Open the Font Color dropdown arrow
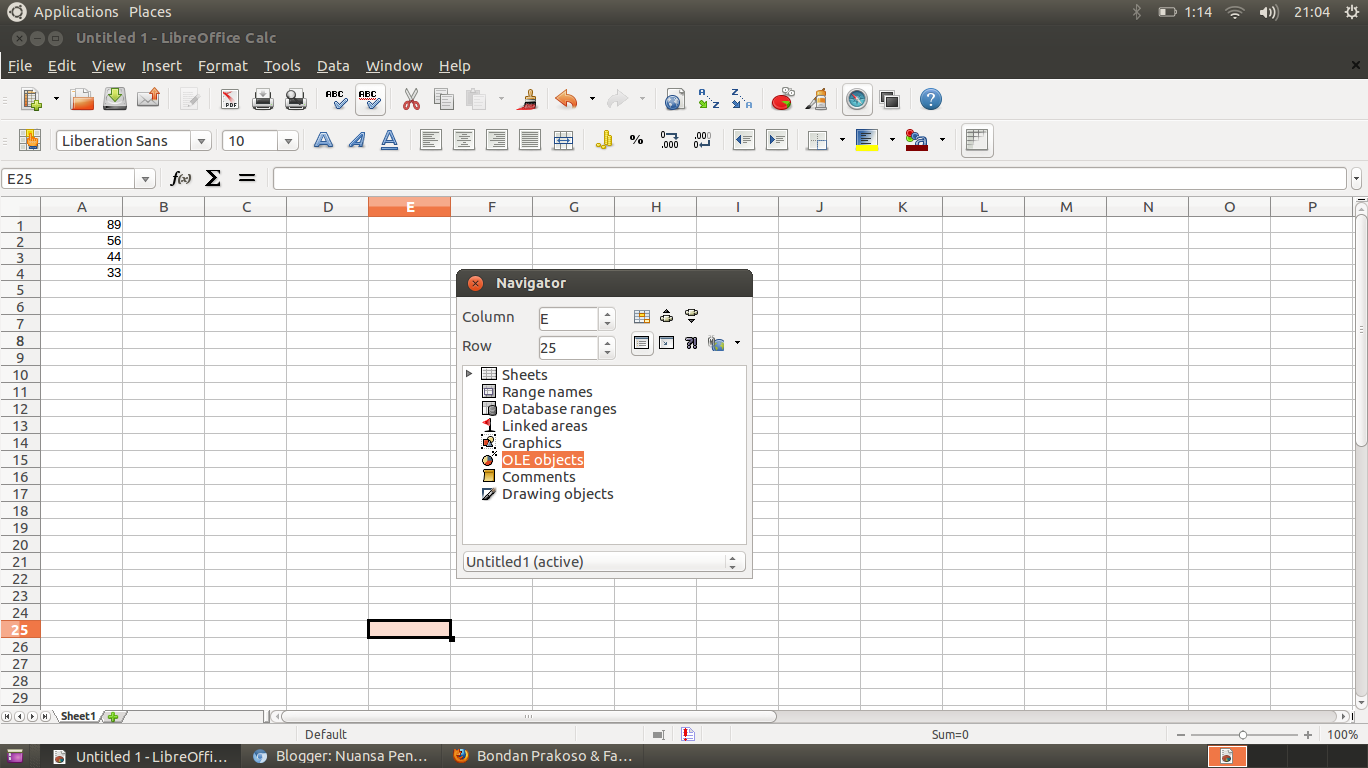This screenshot has width=1368, height=768. (941, 141)
